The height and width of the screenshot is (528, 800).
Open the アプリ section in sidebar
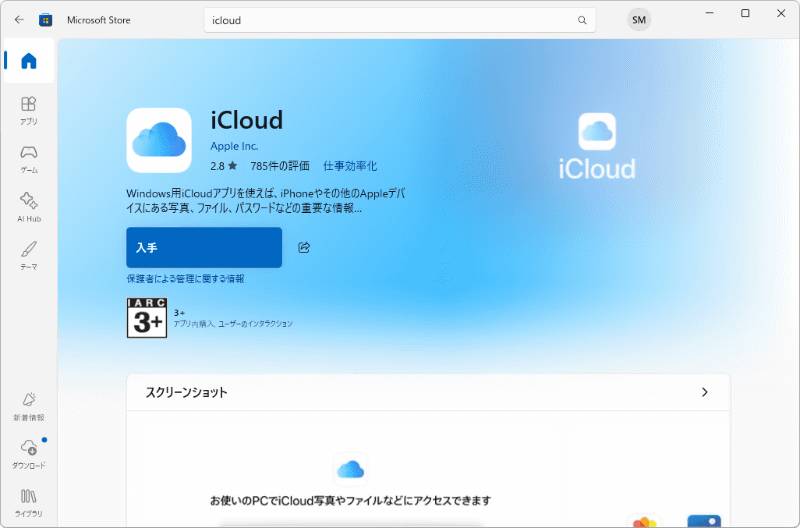coord(29,110)
